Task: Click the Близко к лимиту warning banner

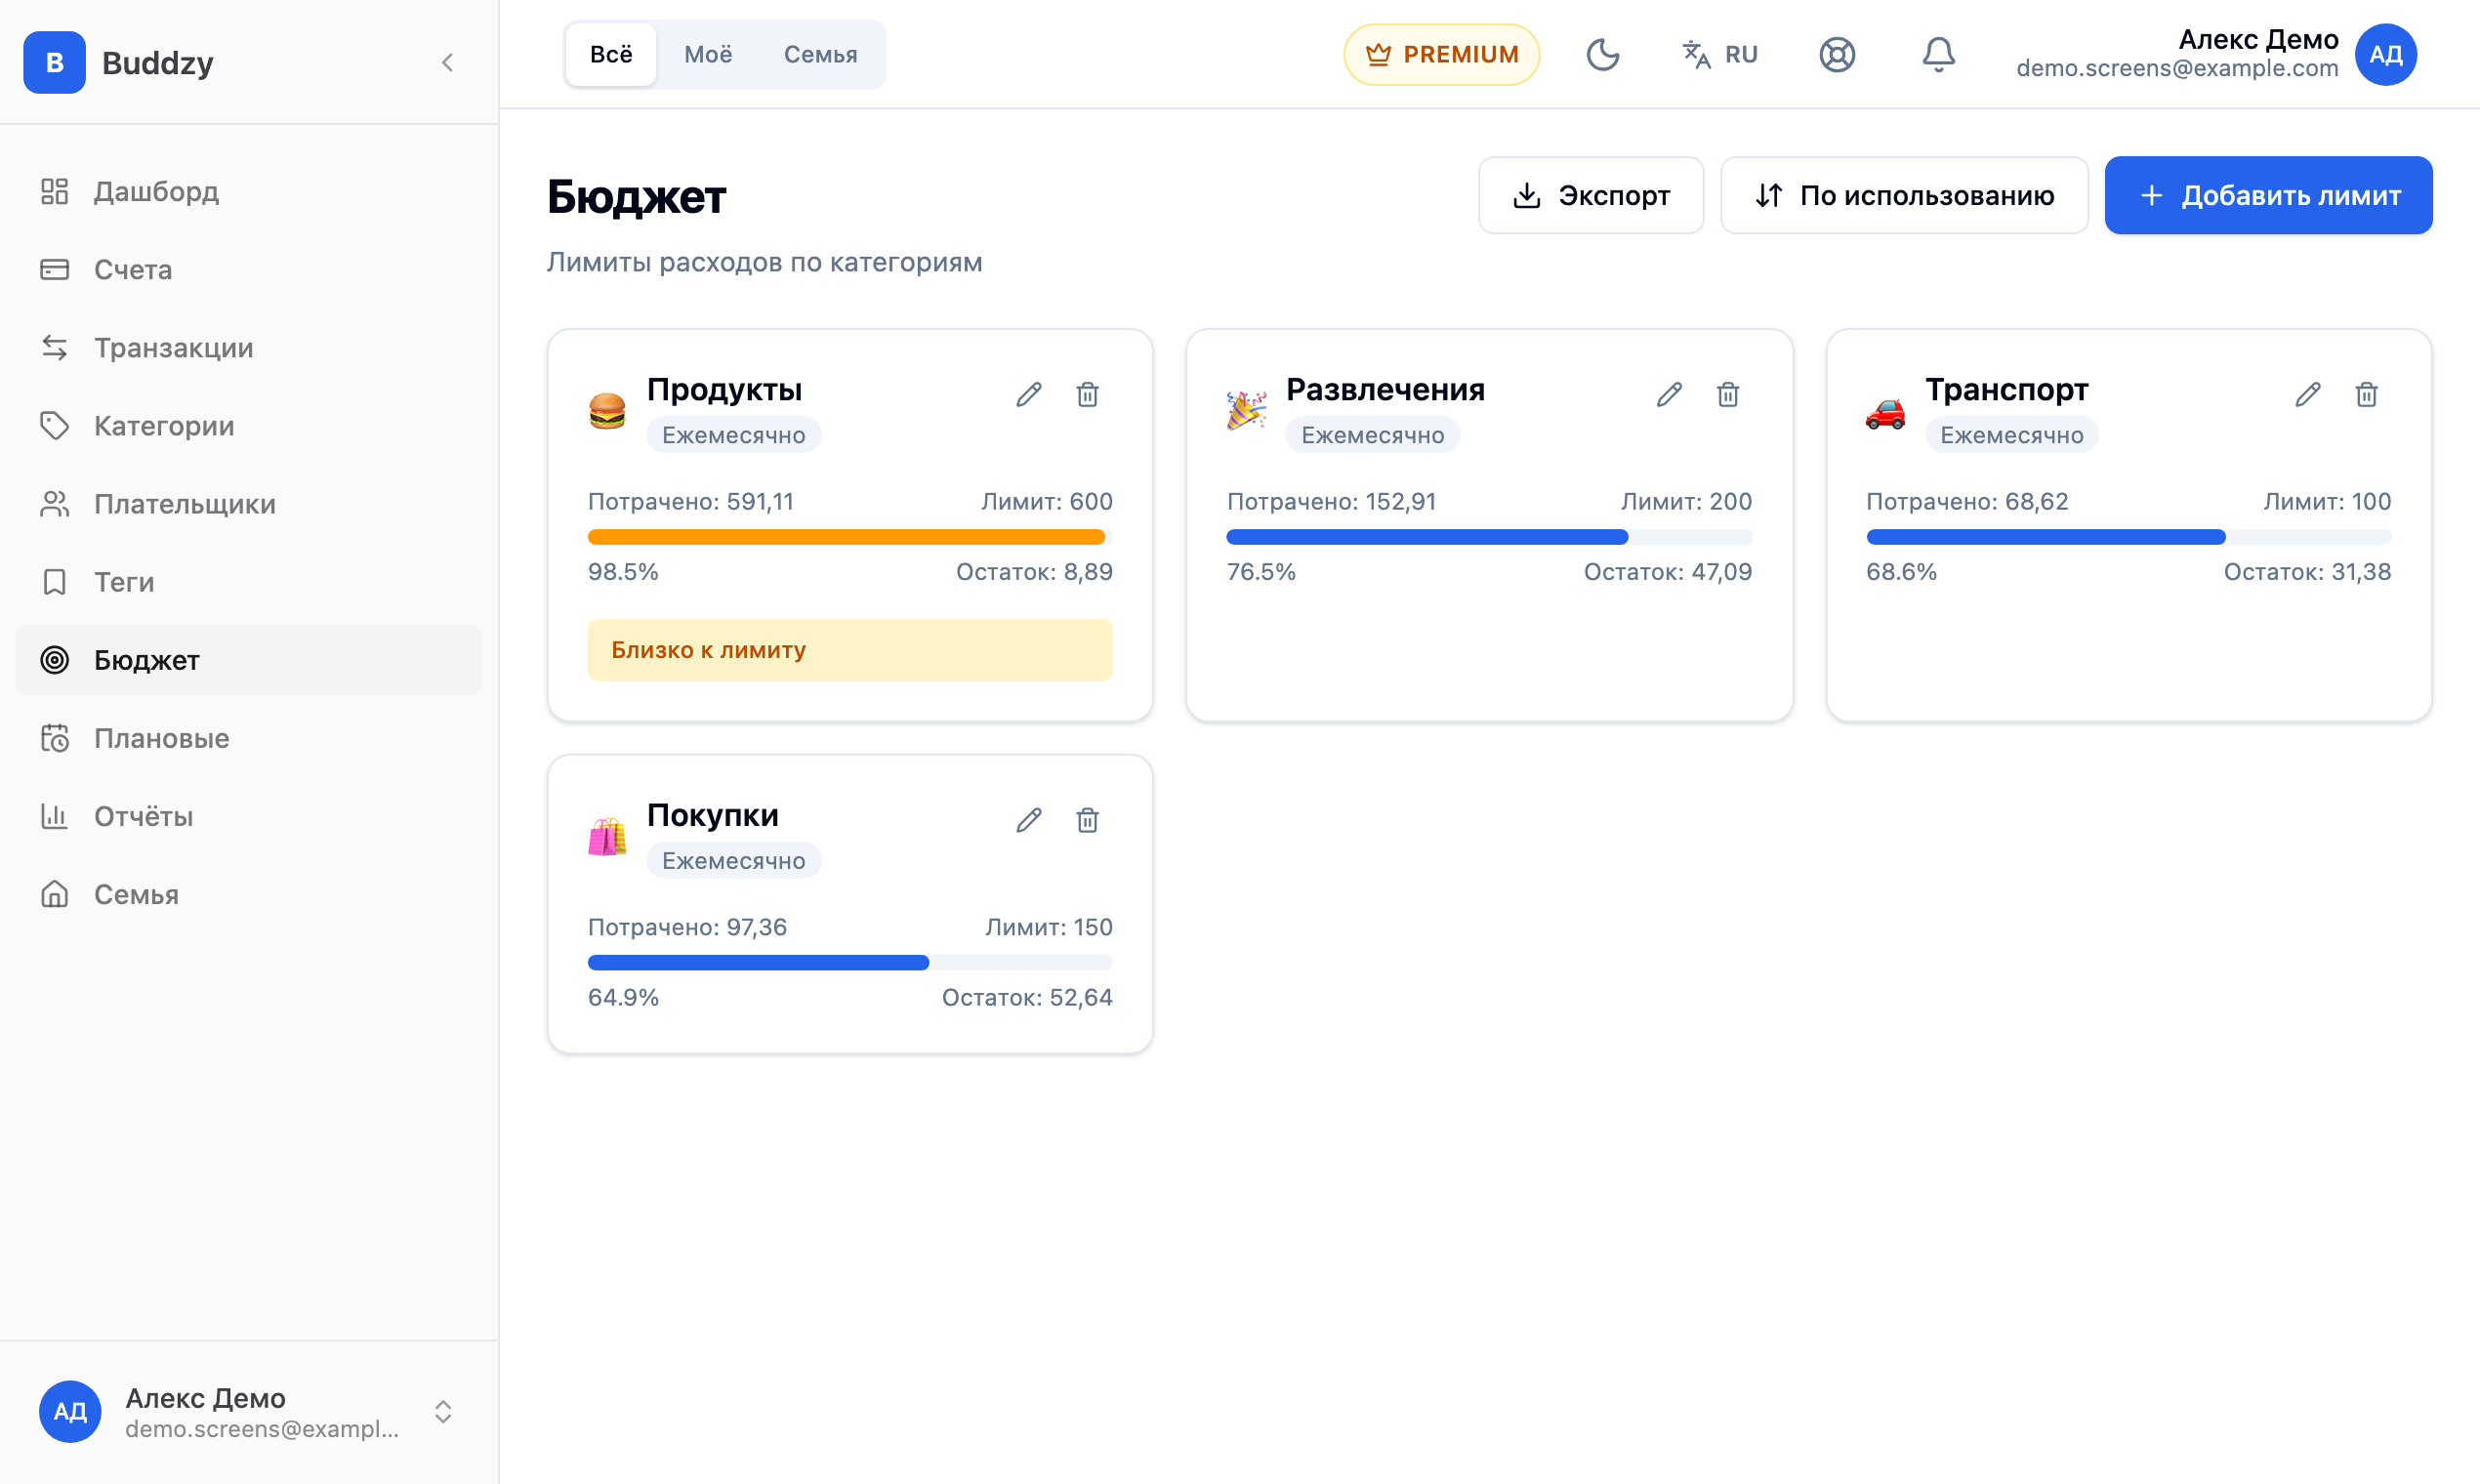Action: tap(850, 650)
